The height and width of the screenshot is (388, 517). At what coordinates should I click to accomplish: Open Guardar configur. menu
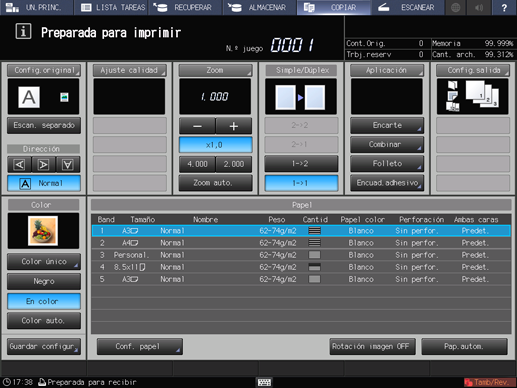tap(44, 347)
